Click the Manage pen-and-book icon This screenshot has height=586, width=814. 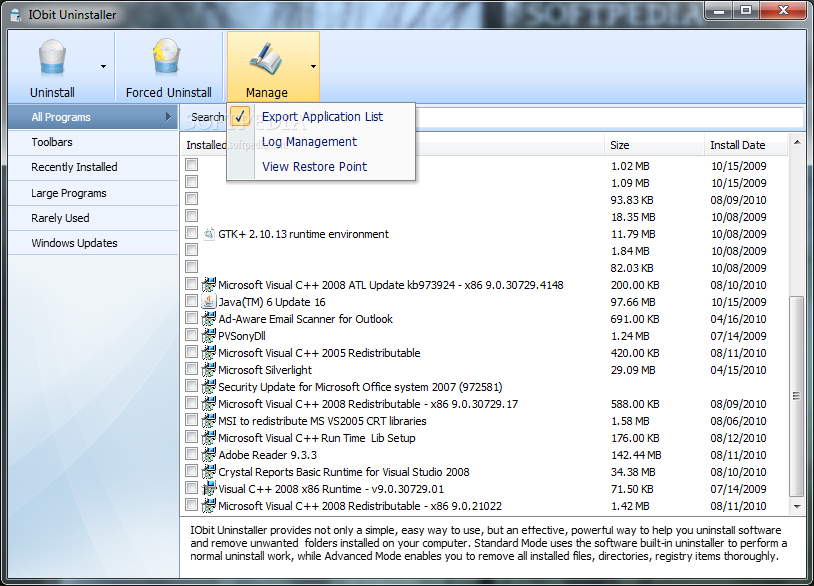[x=265, y=59]
